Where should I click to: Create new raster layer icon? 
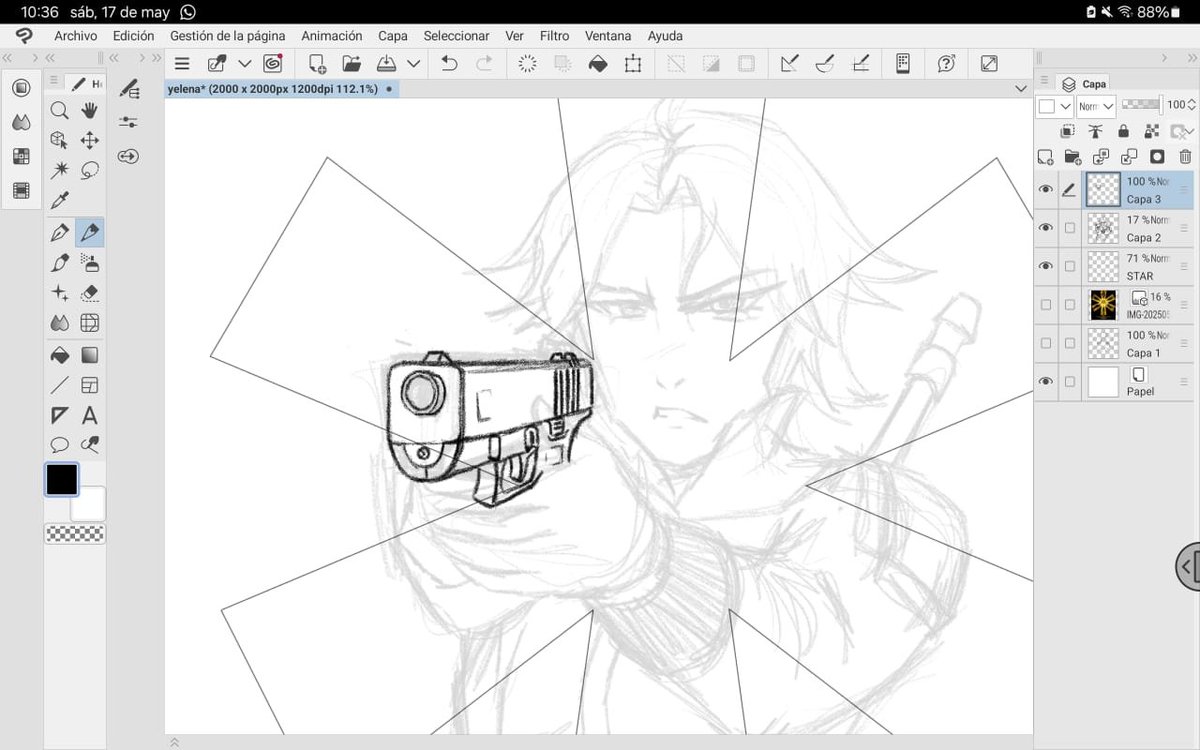(x=1045, y=157)
